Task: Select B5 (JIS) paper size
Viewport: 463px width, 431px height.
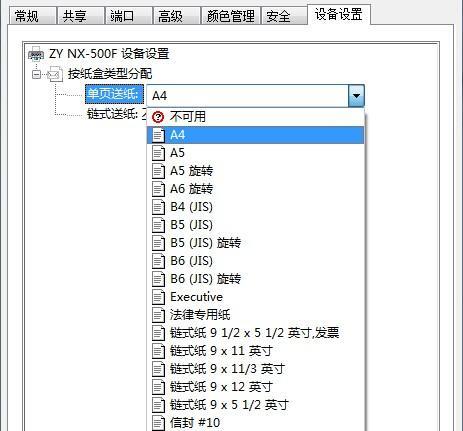Action: [x=256, y=225]
